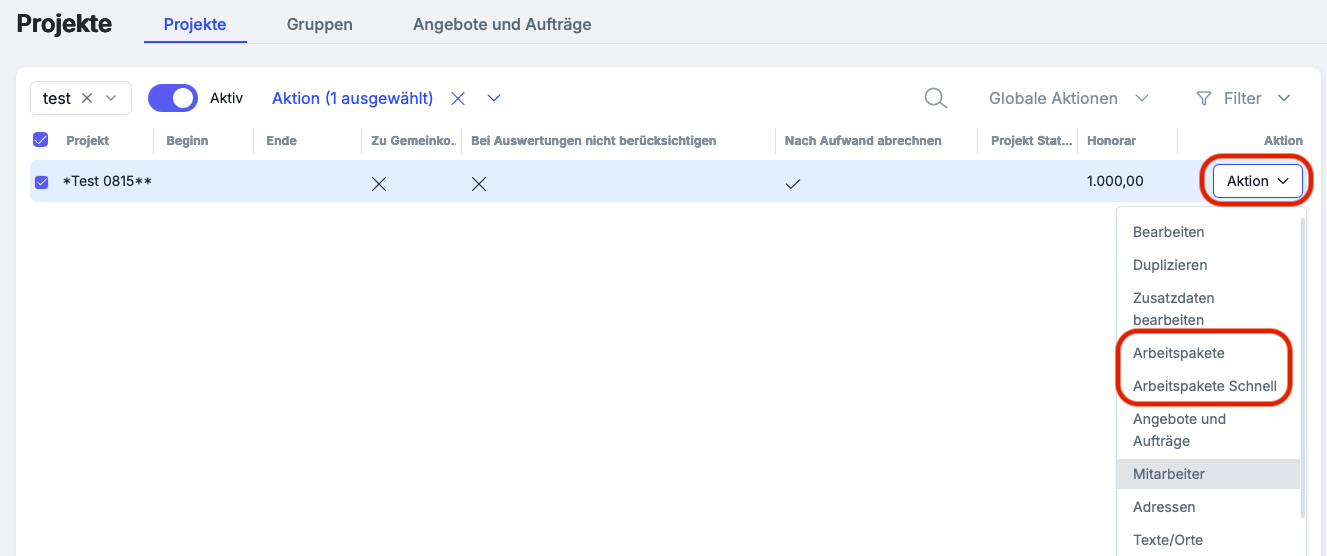Uncheck the *Test 0815** row checkbox
Screen dimensions: 1327x556
[x=42, y=182]
